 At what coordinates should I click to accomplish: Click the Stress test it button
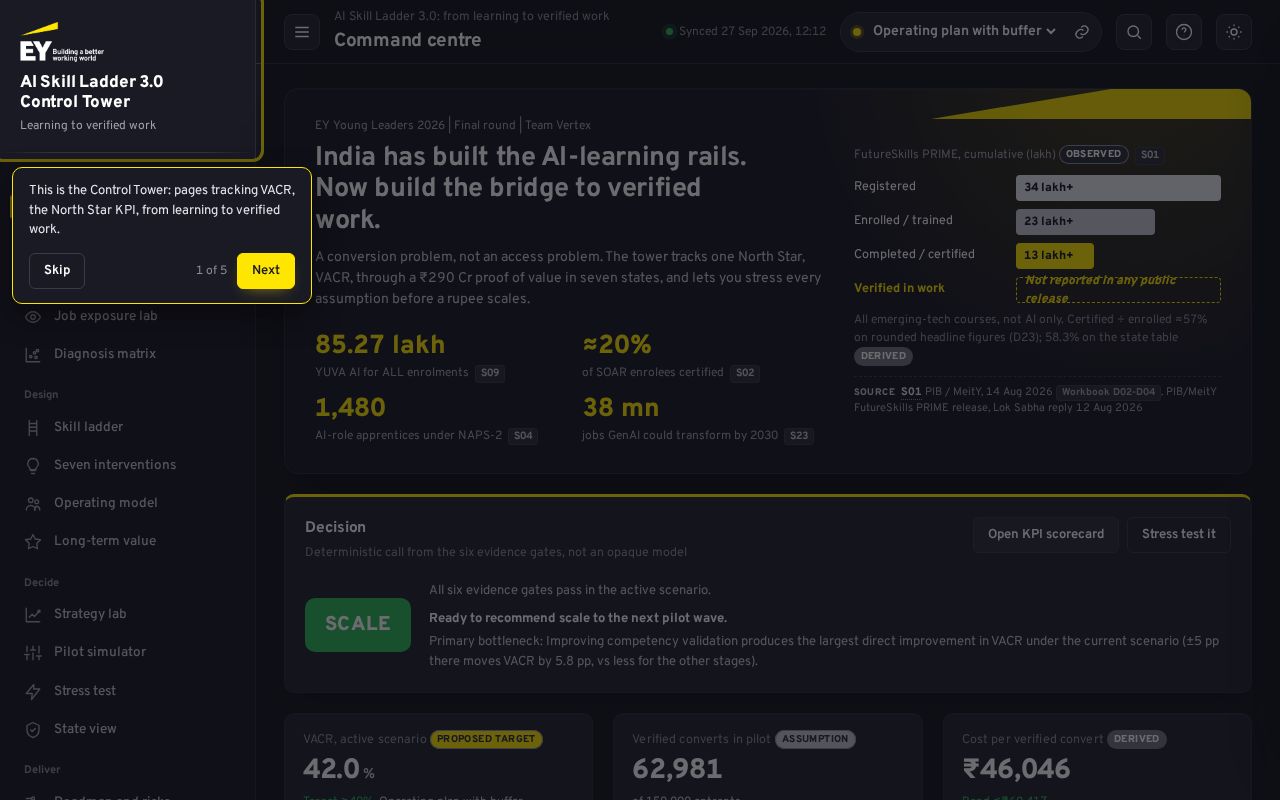click(x=1179, y=535)
